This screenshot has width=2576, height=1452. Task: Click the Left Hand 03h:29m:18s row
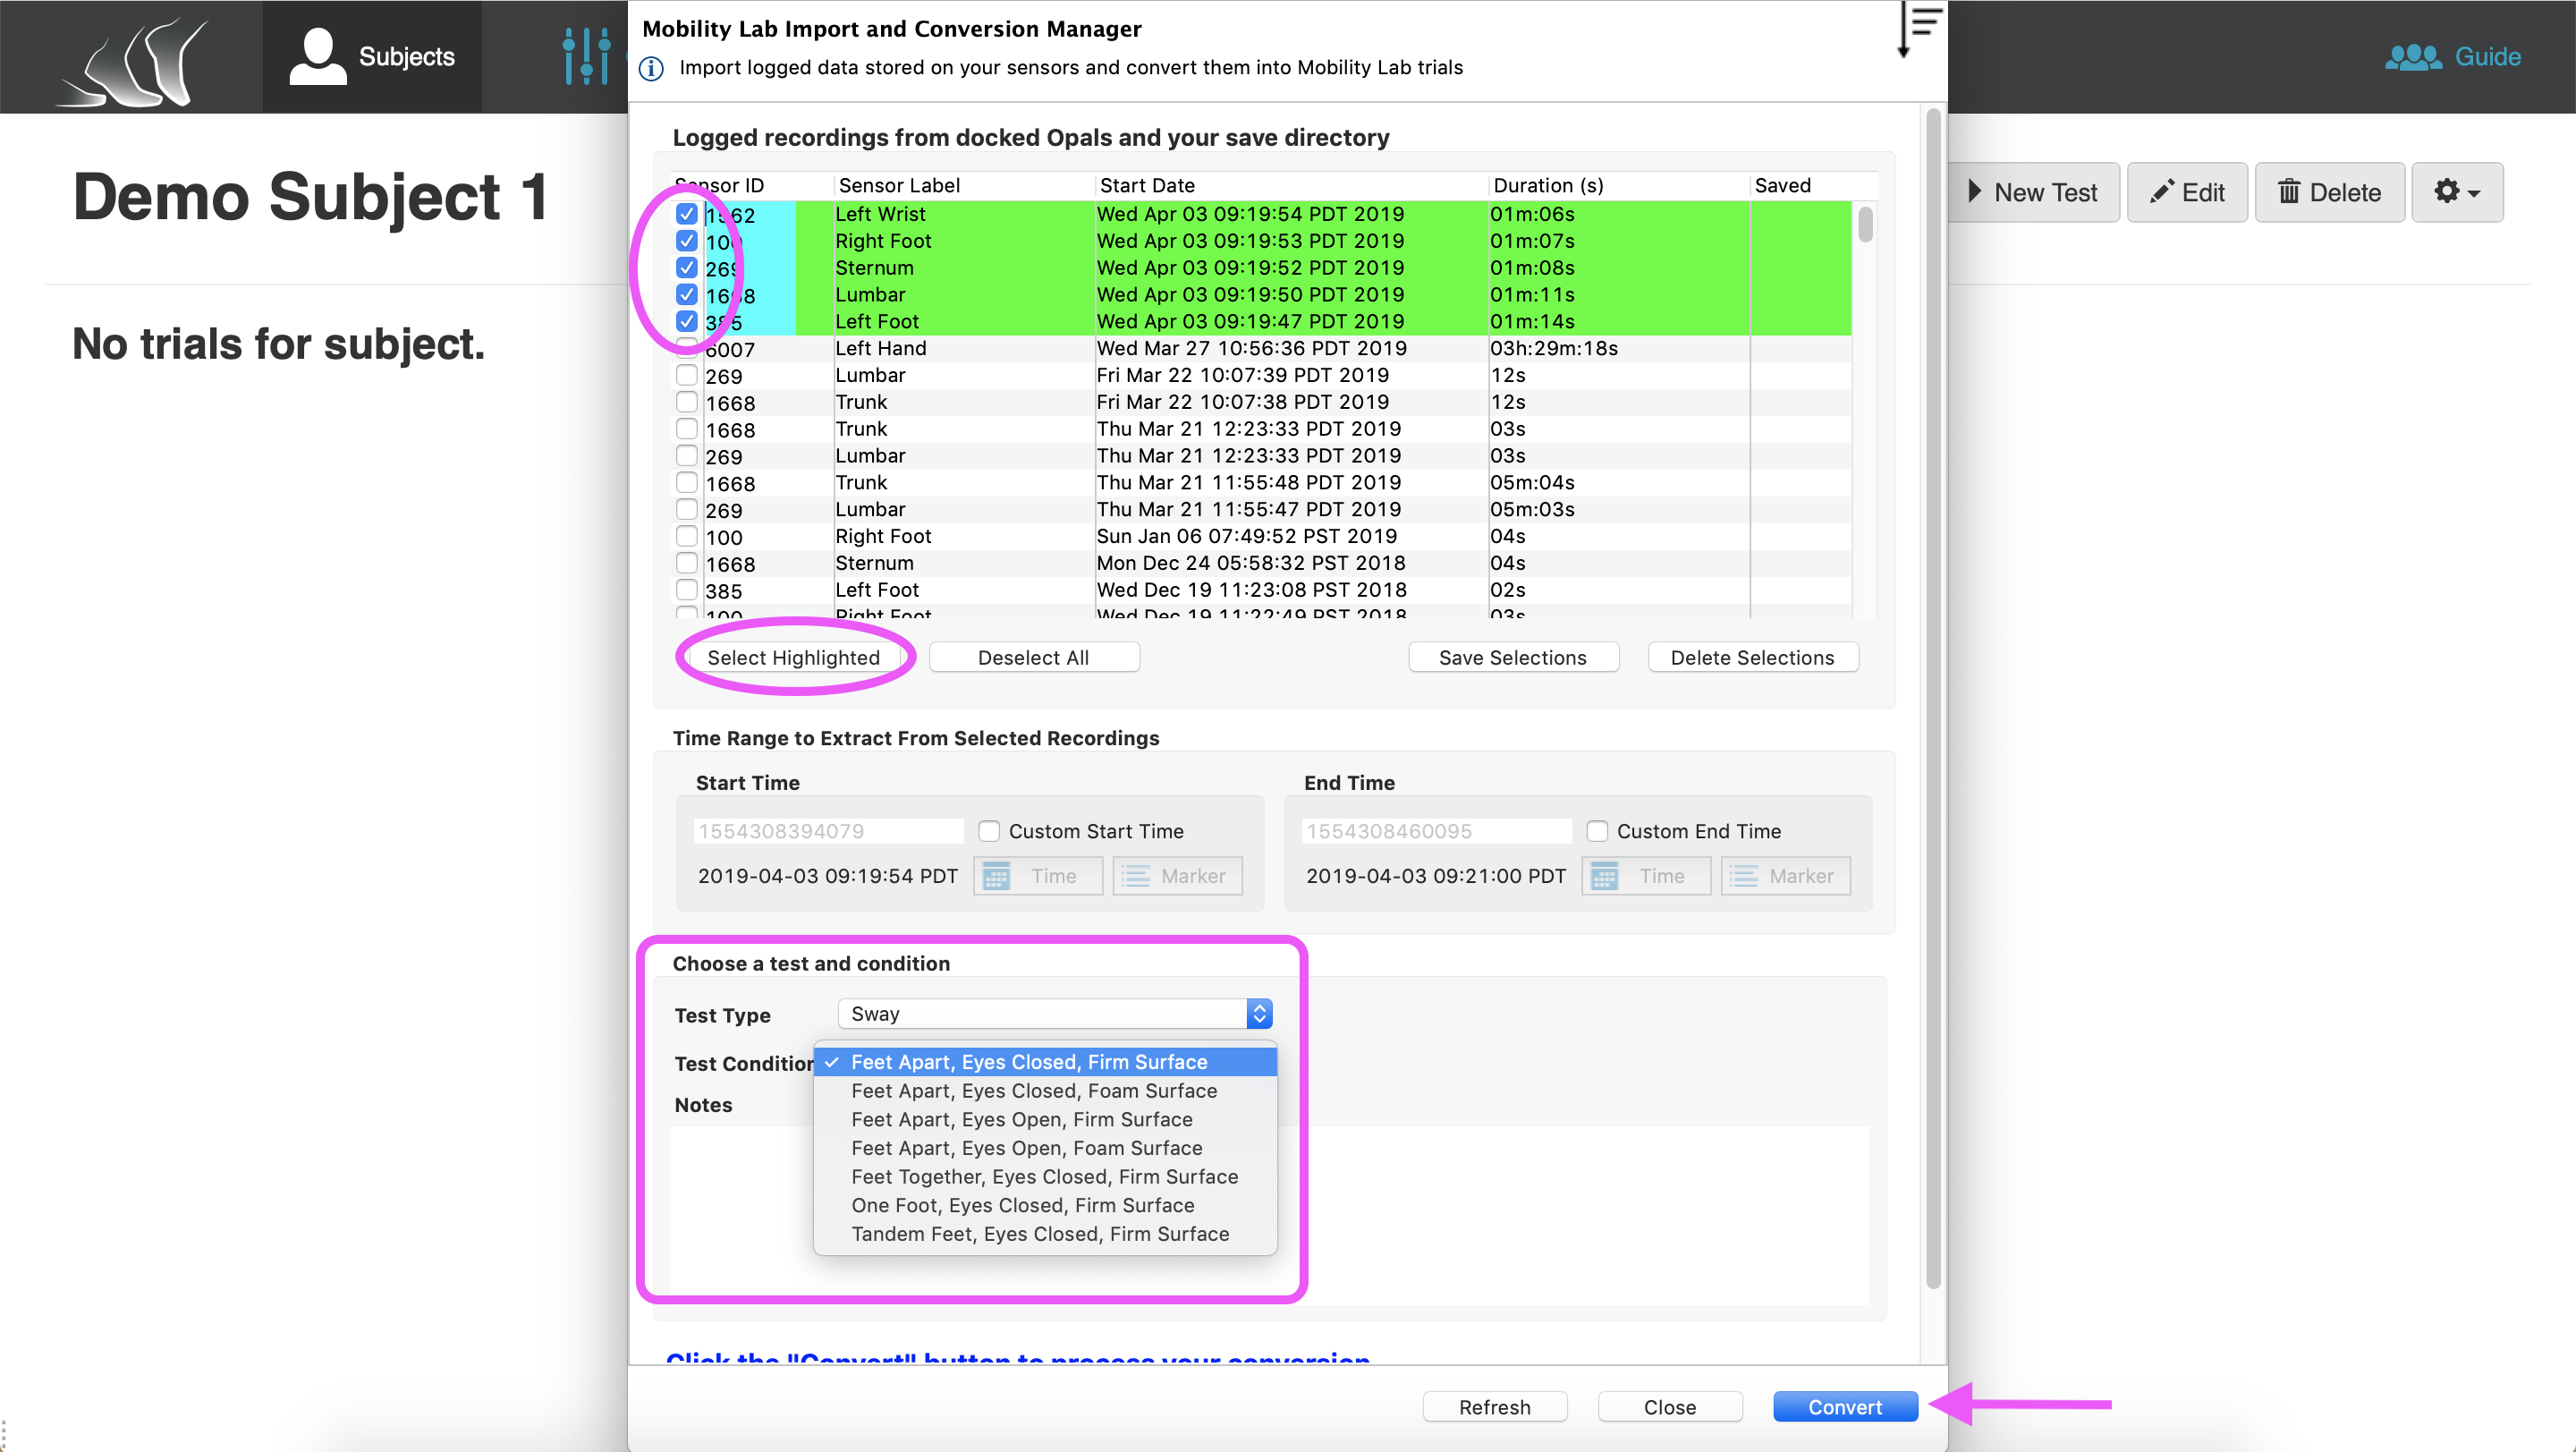(x=1262, y=348)
